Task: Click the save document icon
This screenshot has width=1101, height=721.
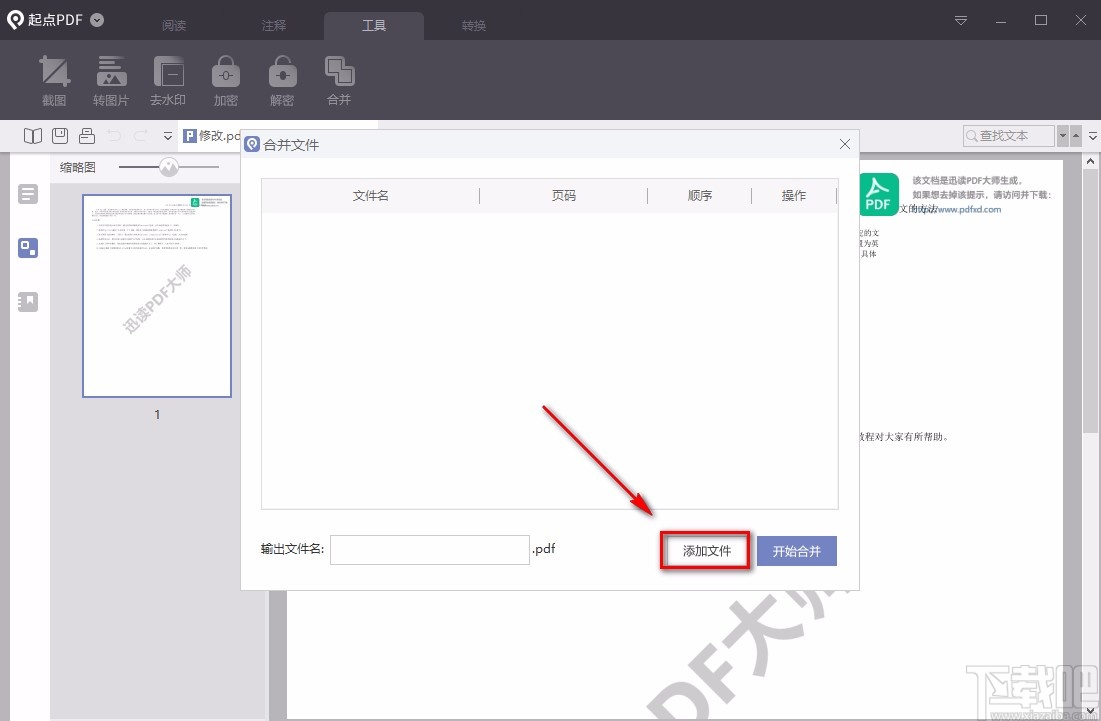Action: click(x=59, y=135)
